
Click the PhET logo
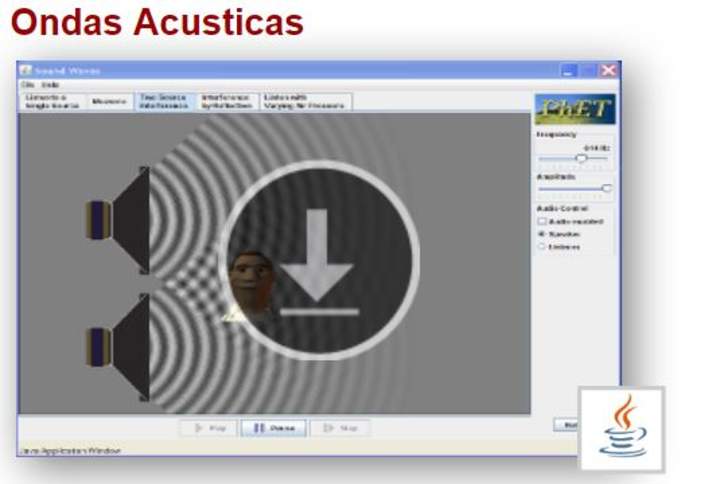574,109
